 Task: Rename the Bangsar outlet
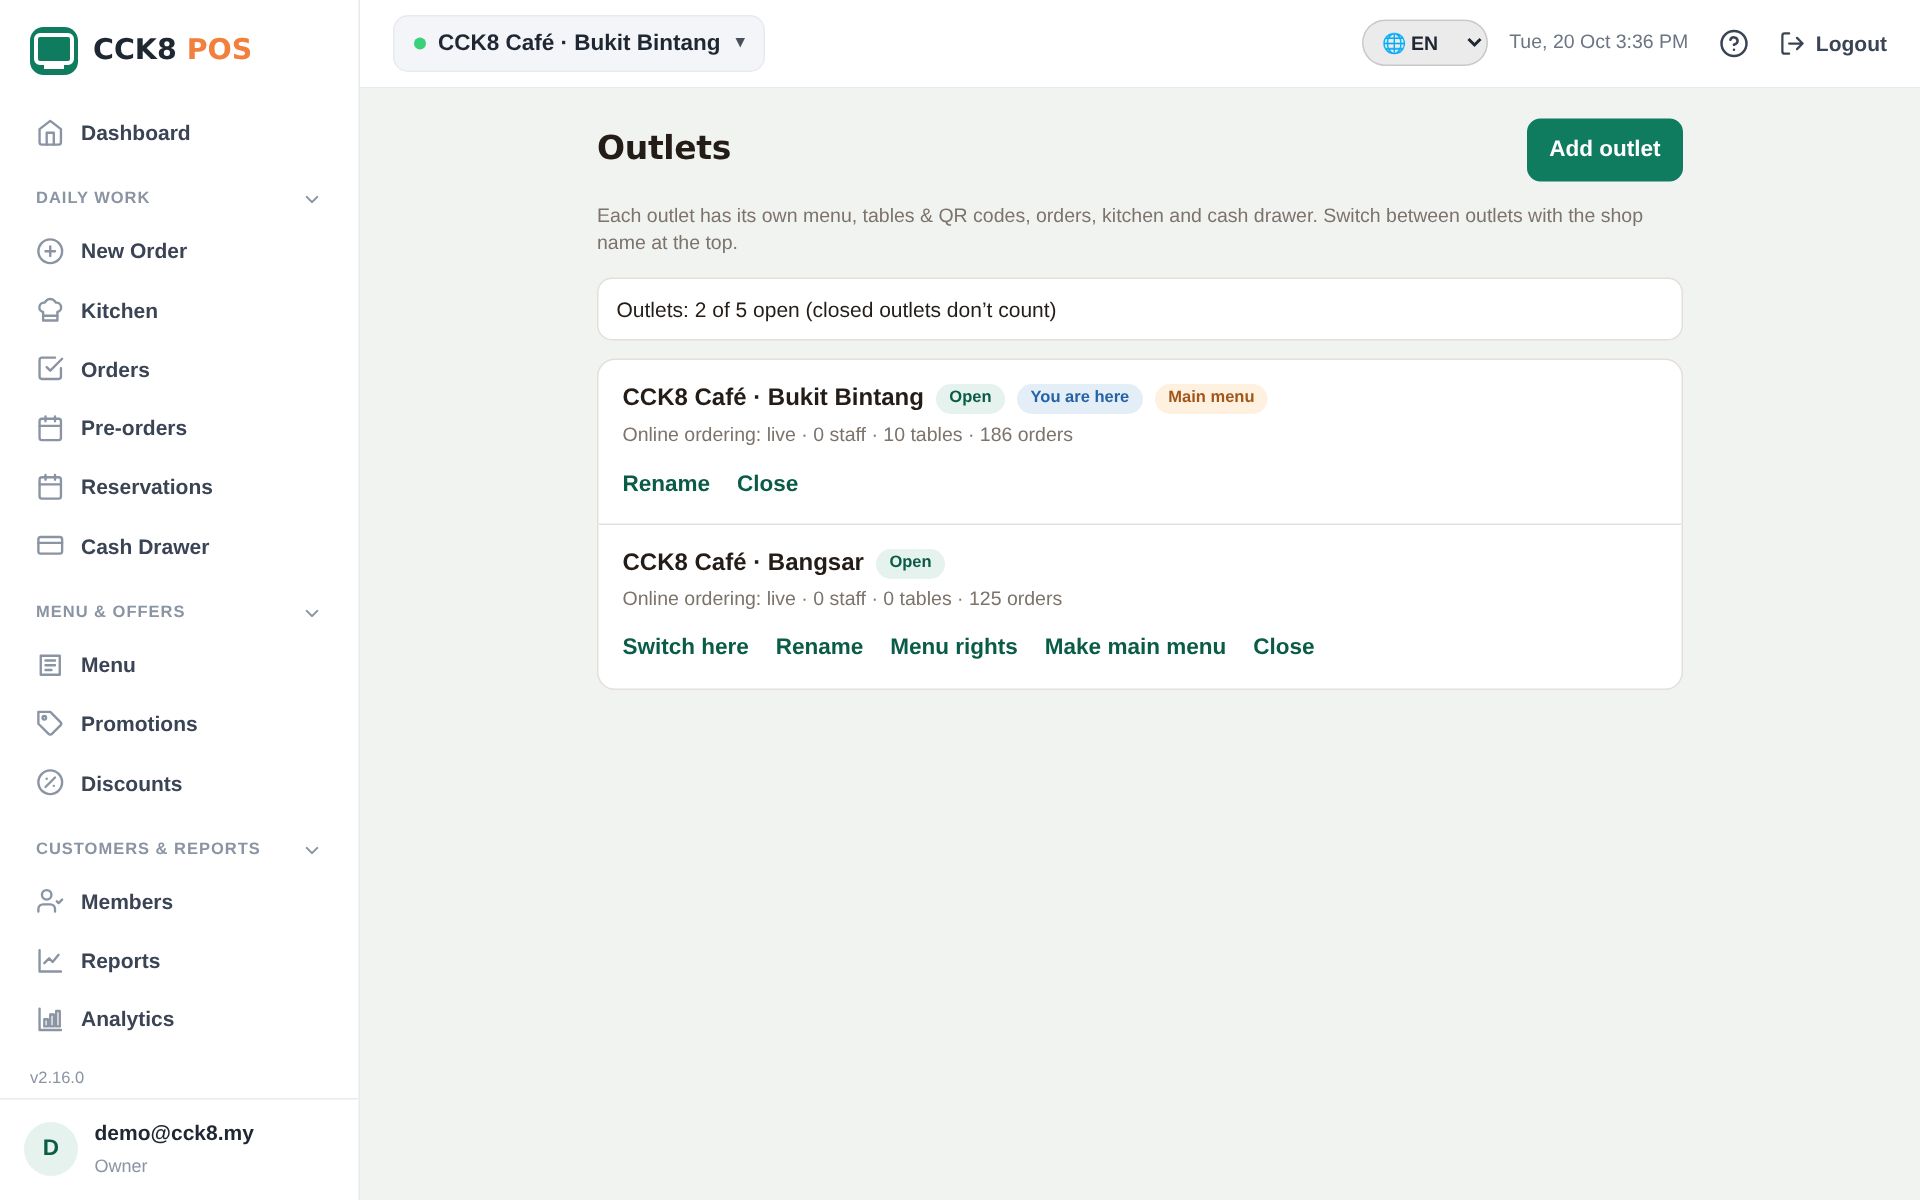pyautogui.click(x=819, y=647)
